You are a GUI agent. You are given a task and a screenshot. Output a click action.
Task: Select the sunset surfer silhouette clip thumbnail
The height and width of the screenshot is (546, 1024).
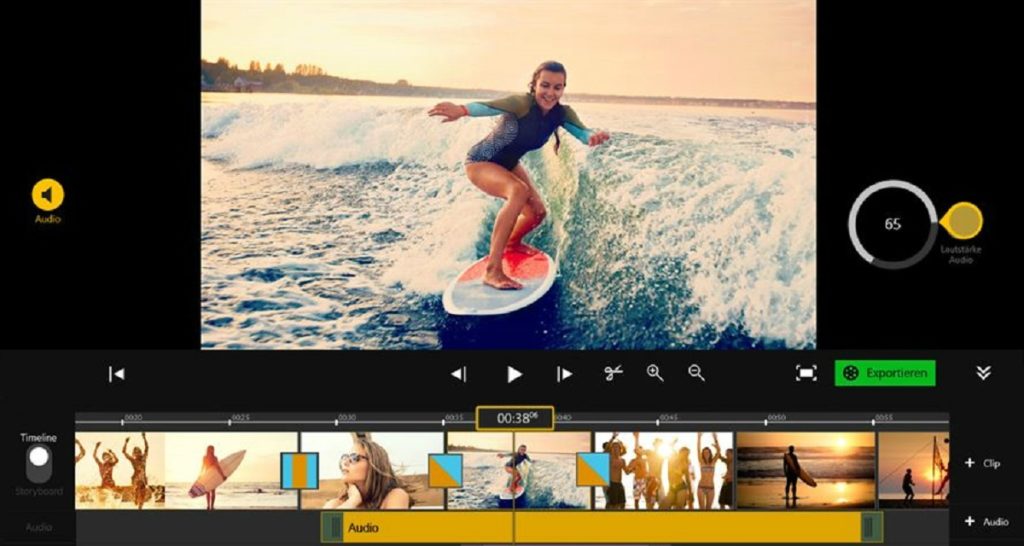click(x=805, y=470)
